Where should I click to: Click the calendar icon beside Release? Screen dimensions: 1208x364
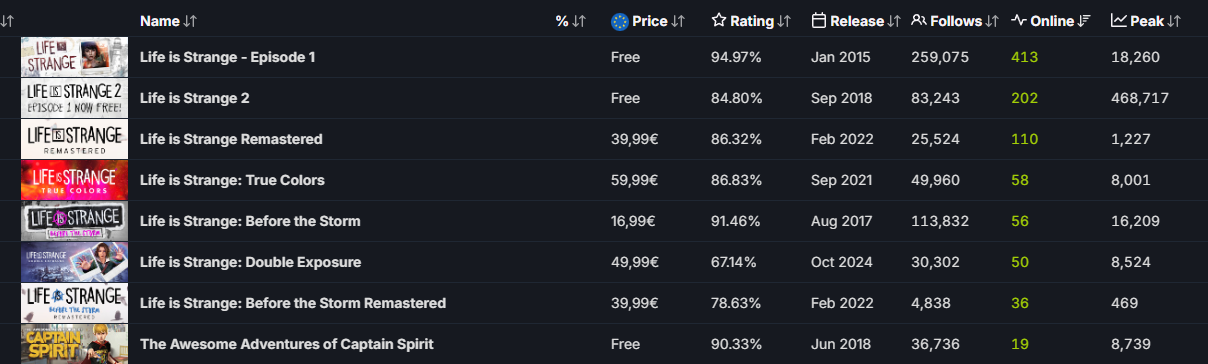pyautogui.click(x=818, y=20)
